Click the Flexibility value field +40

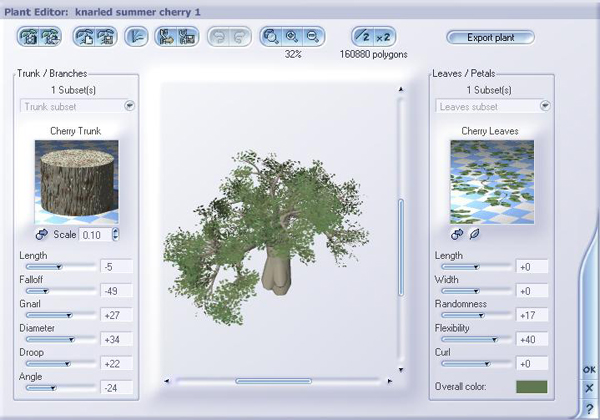click(x=532, y=339)
